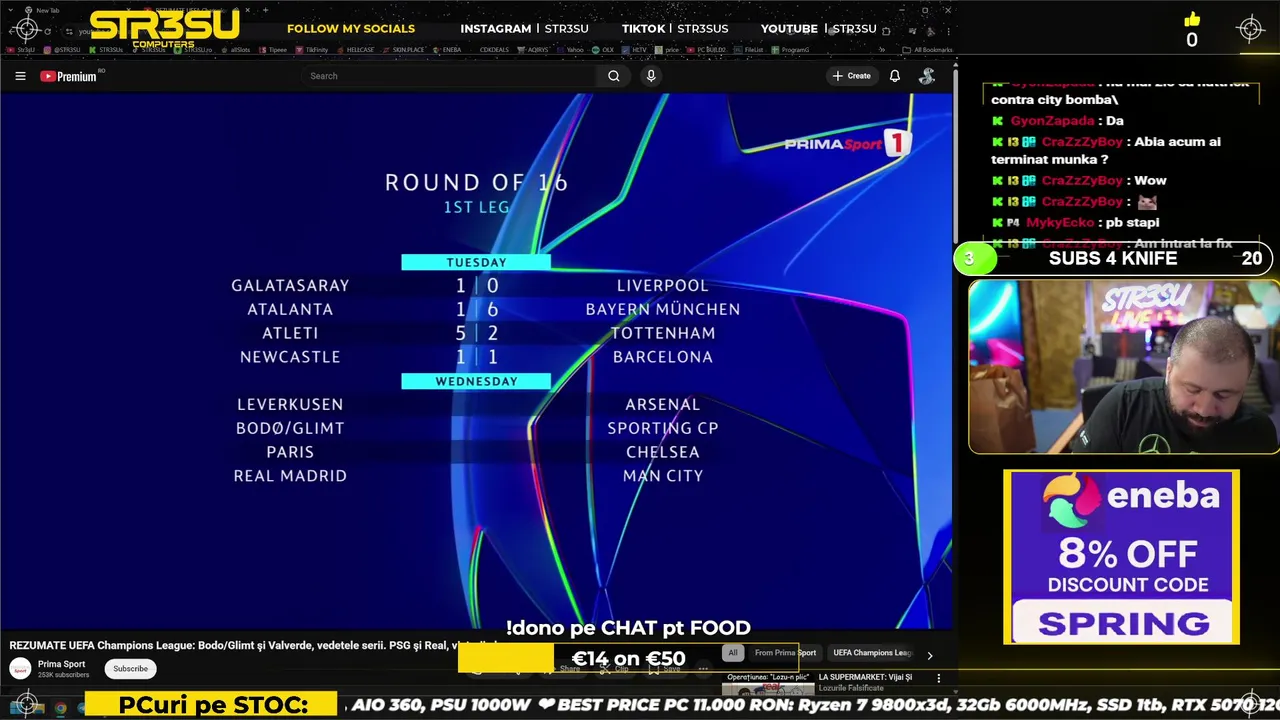Viewport: 1280px width, 720px height.
Task: Open the Prima Sport channel name link
Action: [x=61, y=664]
